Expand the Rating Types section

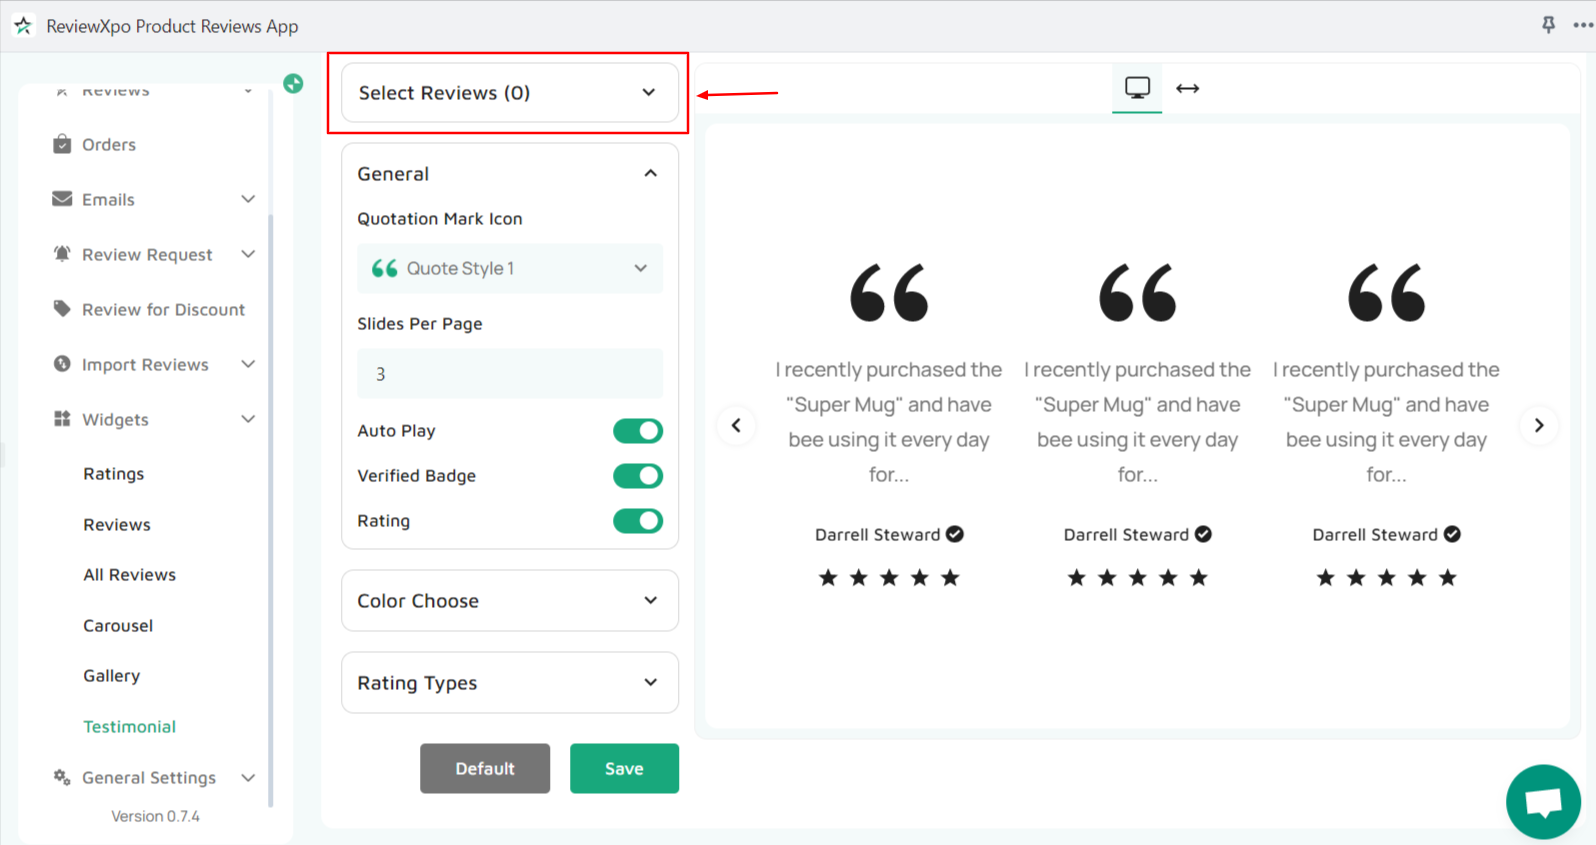[x=510, y=682]
